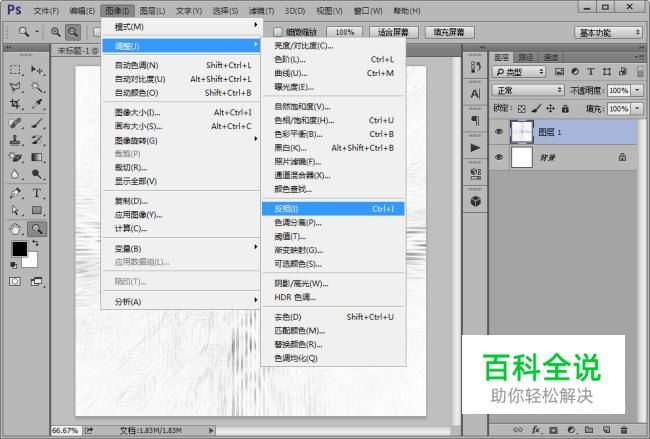Select the Eyedropper tool
The width and height of the screenshot is (650, 439).
tap(37, 104)
